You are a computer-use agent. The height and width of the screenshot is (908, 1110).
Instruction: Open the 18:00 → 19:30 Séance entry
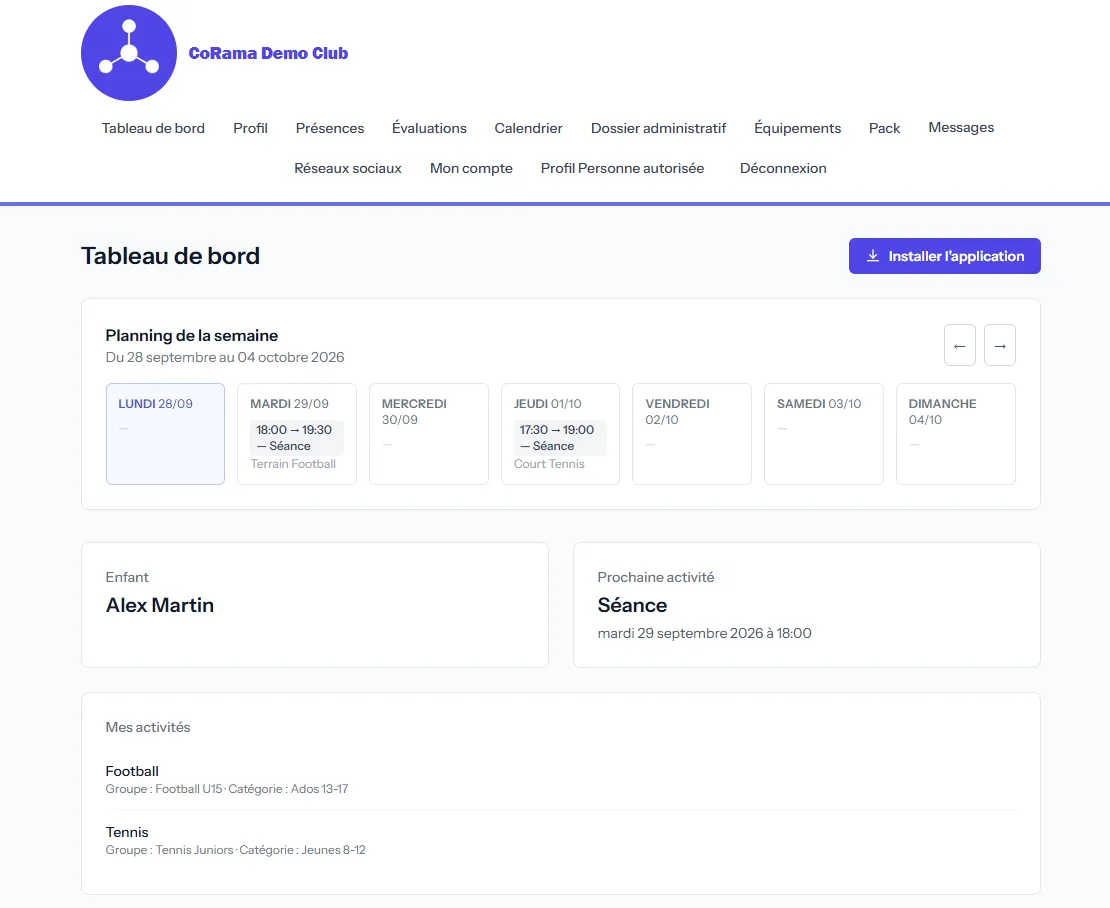click(x=297, y=437)
